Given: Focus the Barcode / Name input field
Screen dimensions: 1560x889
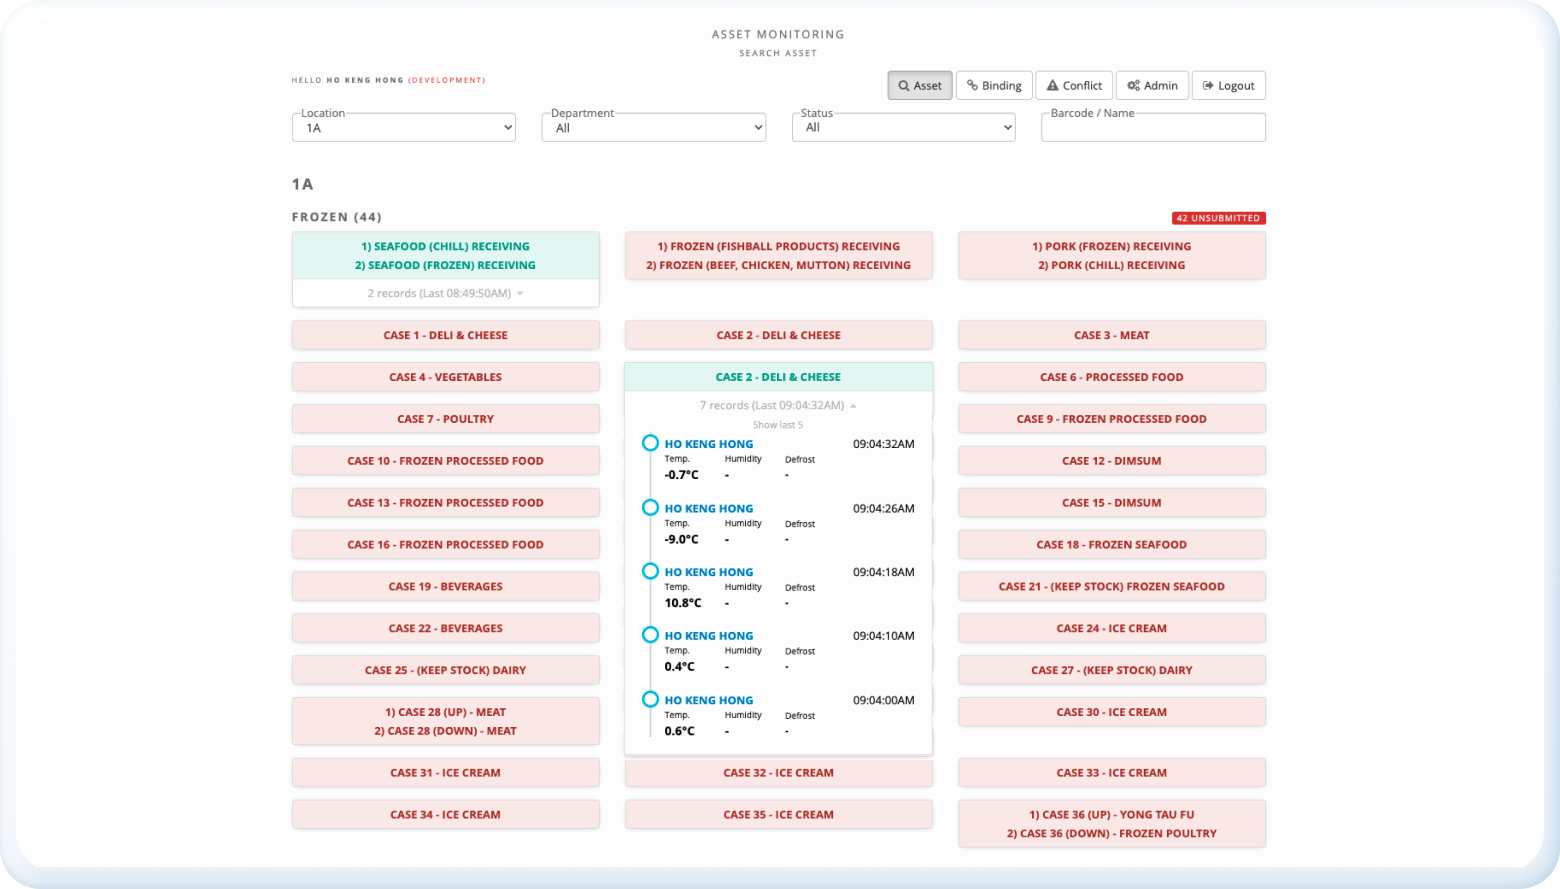Looking at the screenshot, I should tap(1153, 128).
